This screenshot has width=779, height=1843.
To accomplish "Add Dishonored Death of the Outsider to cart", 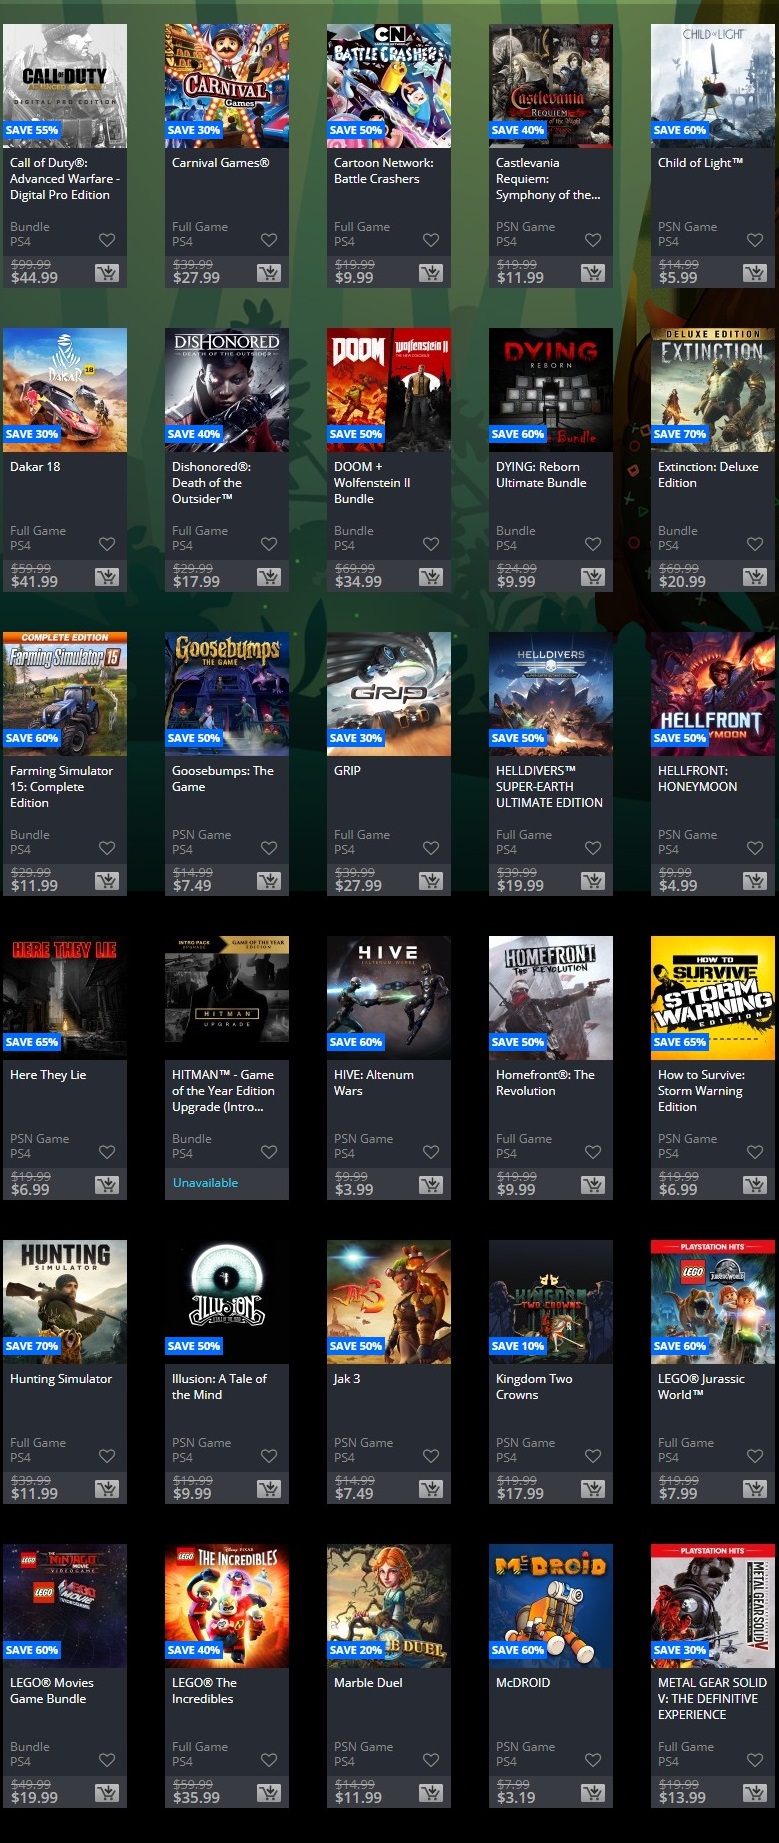I will tap(268, 576).
